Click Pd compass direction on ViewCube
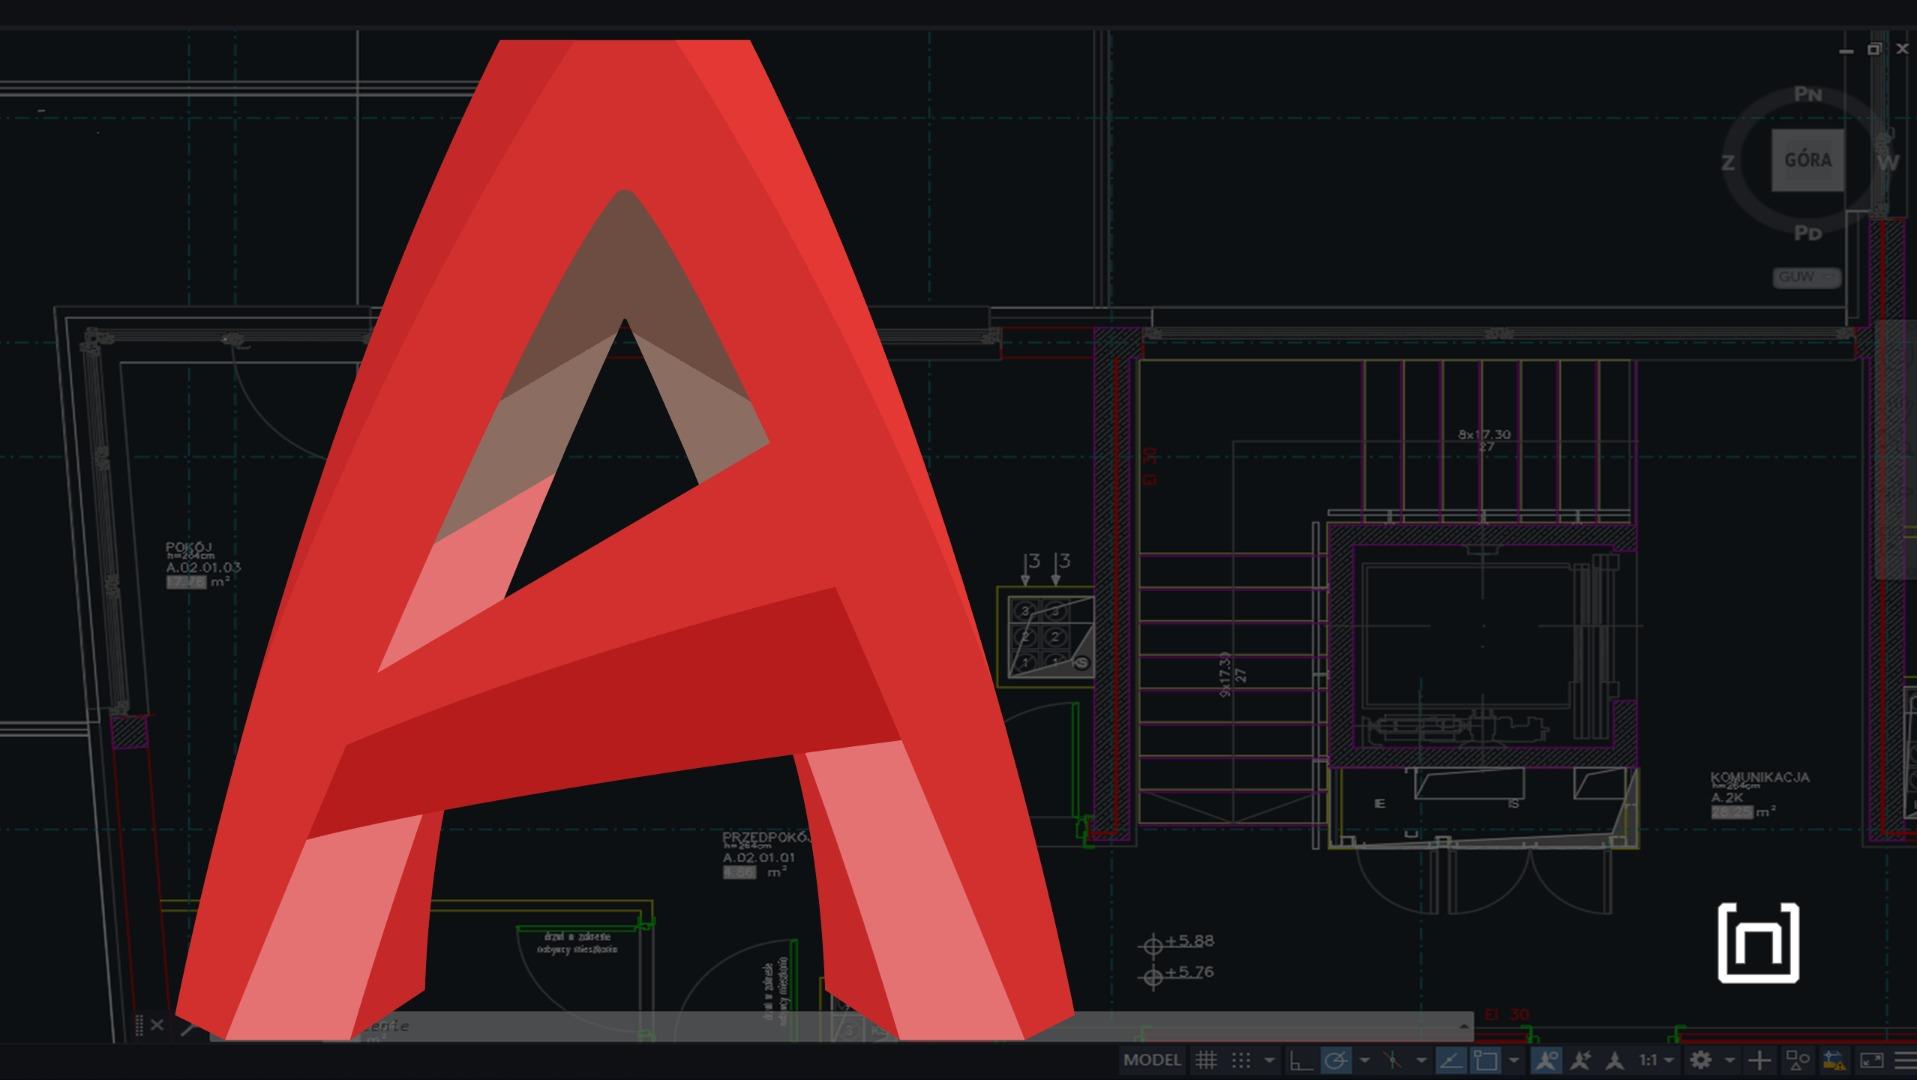1917x1080 pixels. click(x=1807, y=233)
